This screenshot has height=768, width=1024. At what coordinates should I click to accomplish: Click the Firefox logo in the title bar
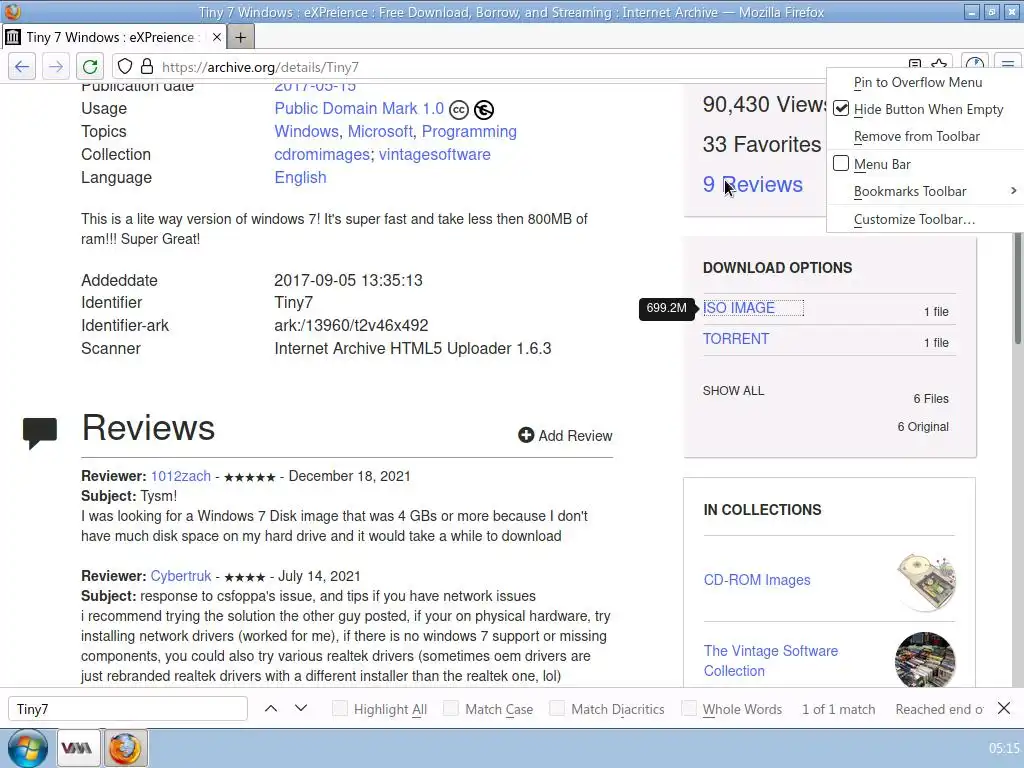[12, 12]
